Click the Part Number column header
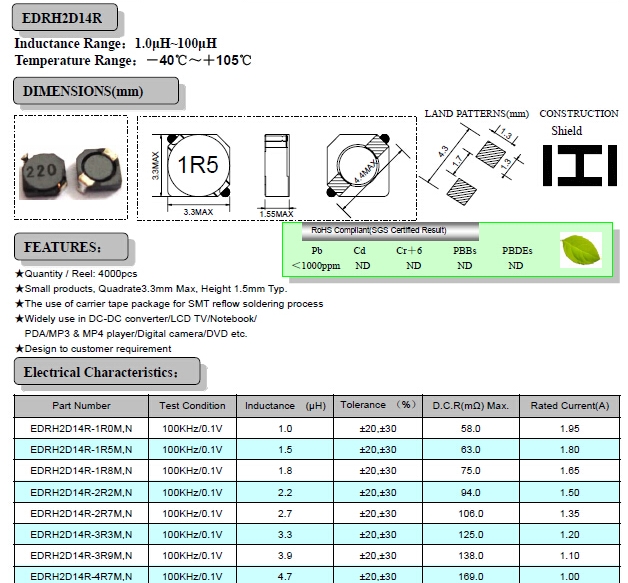Screen dimensions: 628x583 point(81,406)
